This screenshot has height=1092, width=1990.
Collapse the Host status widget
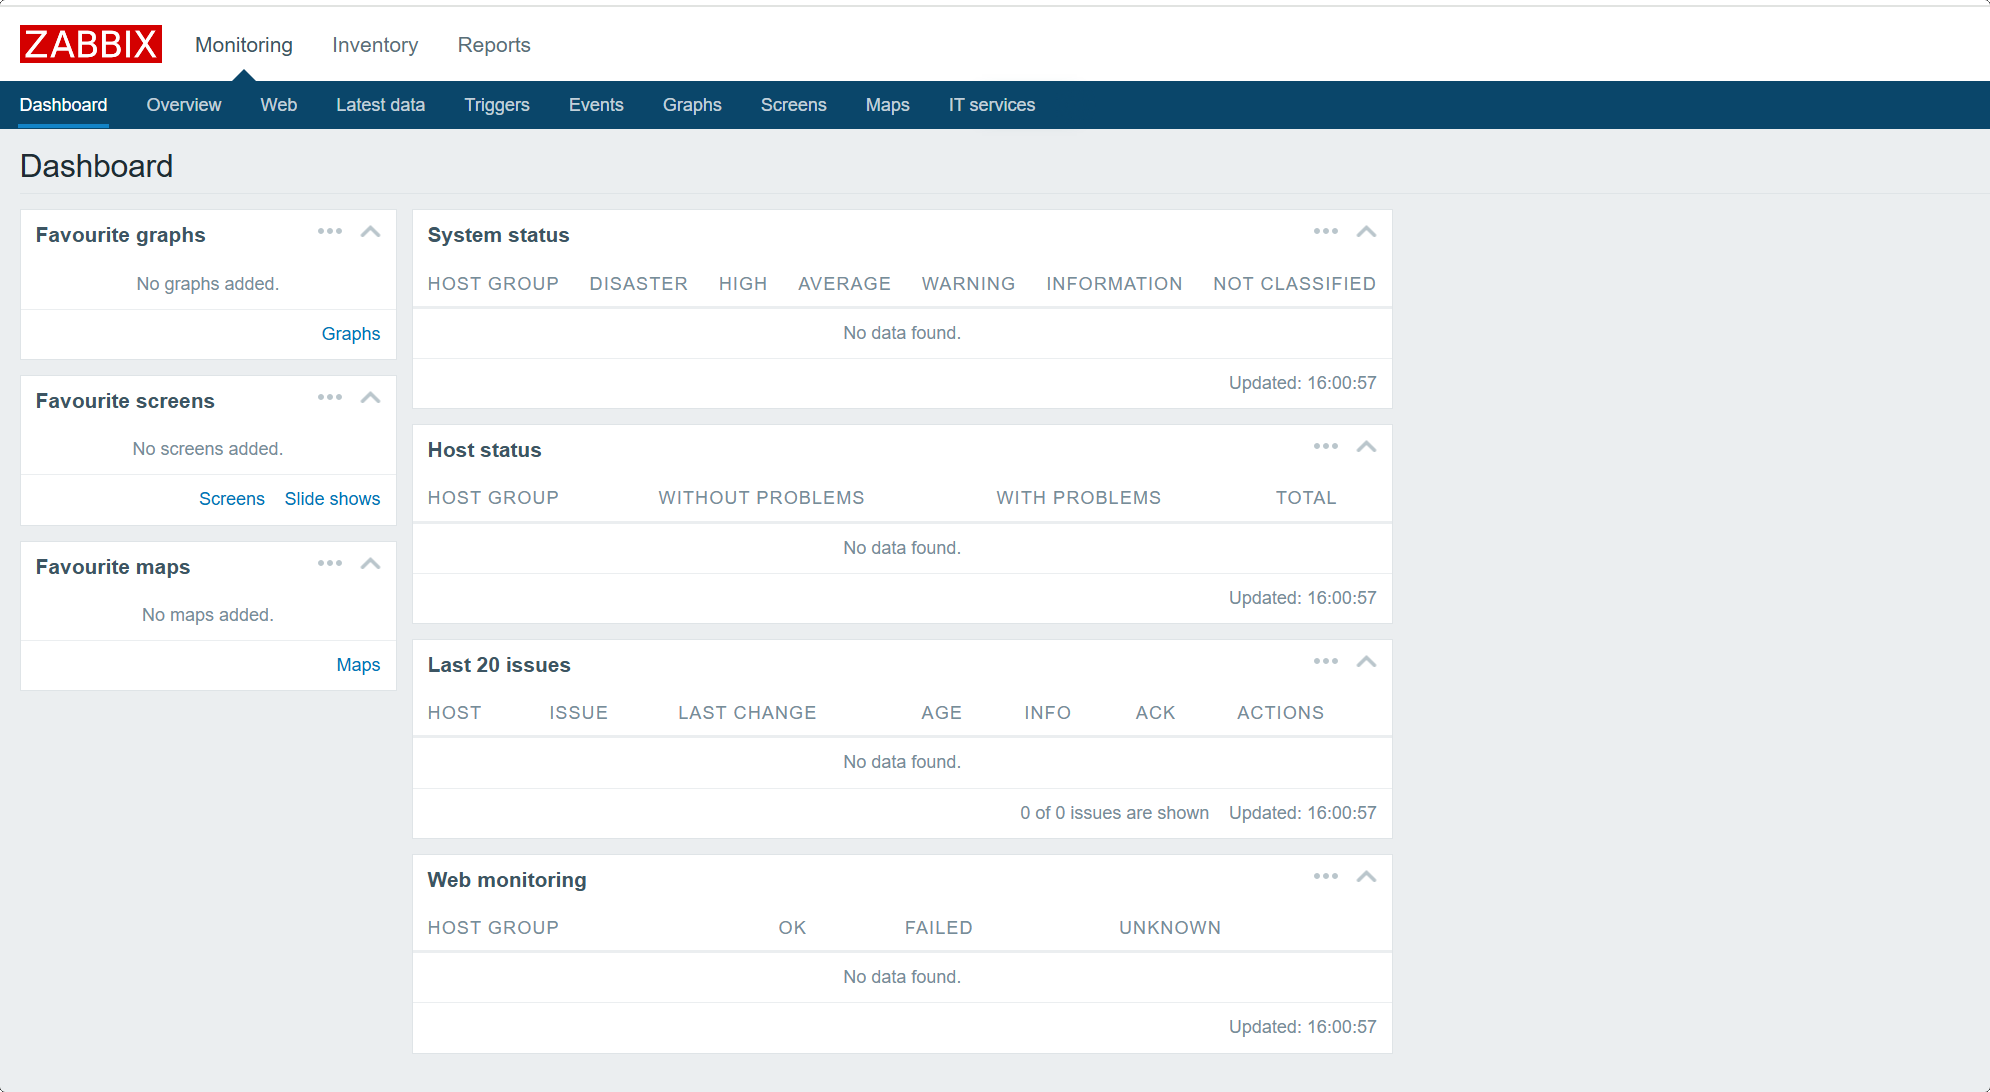1367,447
